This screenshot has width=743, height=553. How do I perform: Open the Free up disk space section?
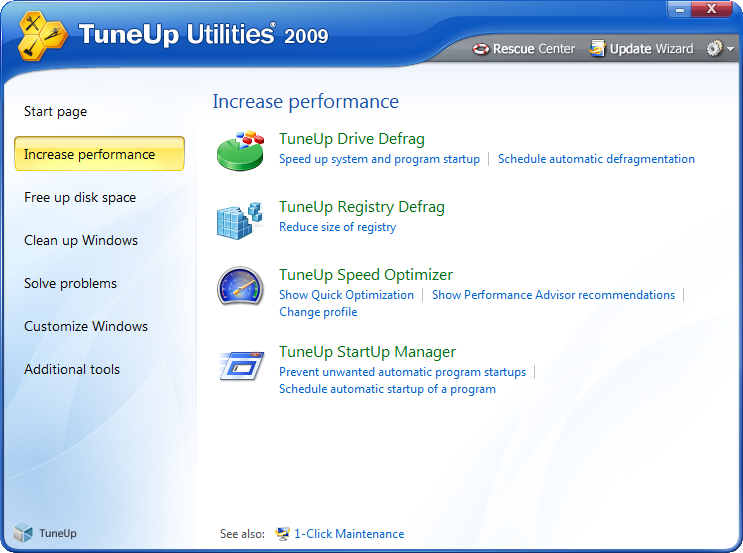(x=80, y=197)
